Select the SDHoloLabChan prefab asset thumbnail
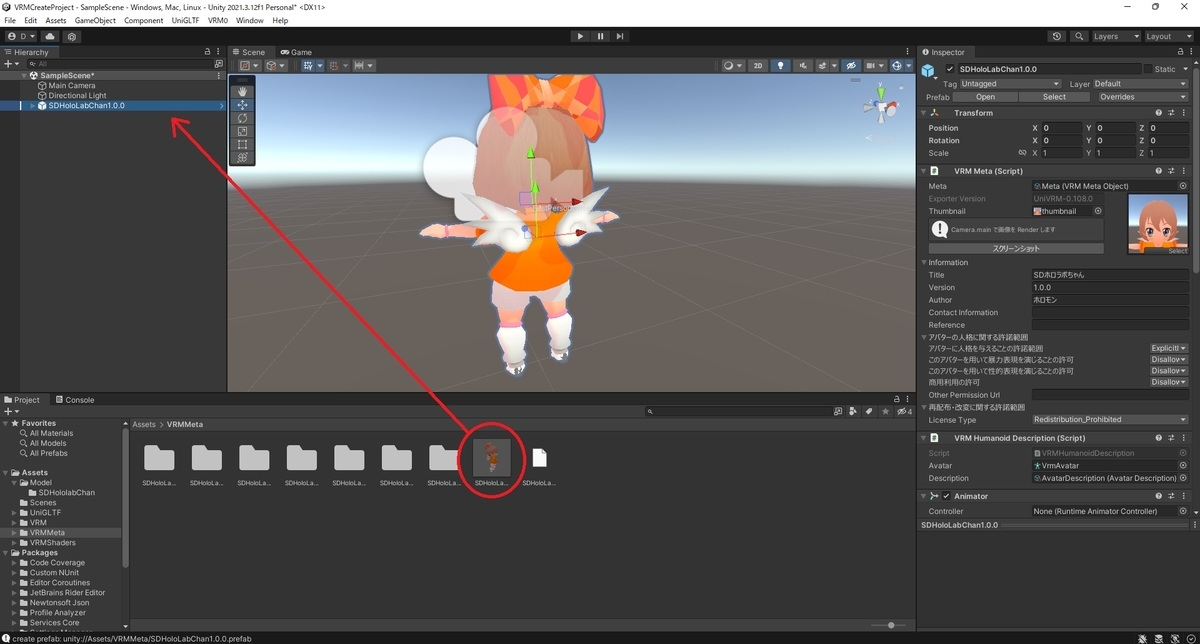This screenshot has height=644, width=1200. tap(491, 458)
